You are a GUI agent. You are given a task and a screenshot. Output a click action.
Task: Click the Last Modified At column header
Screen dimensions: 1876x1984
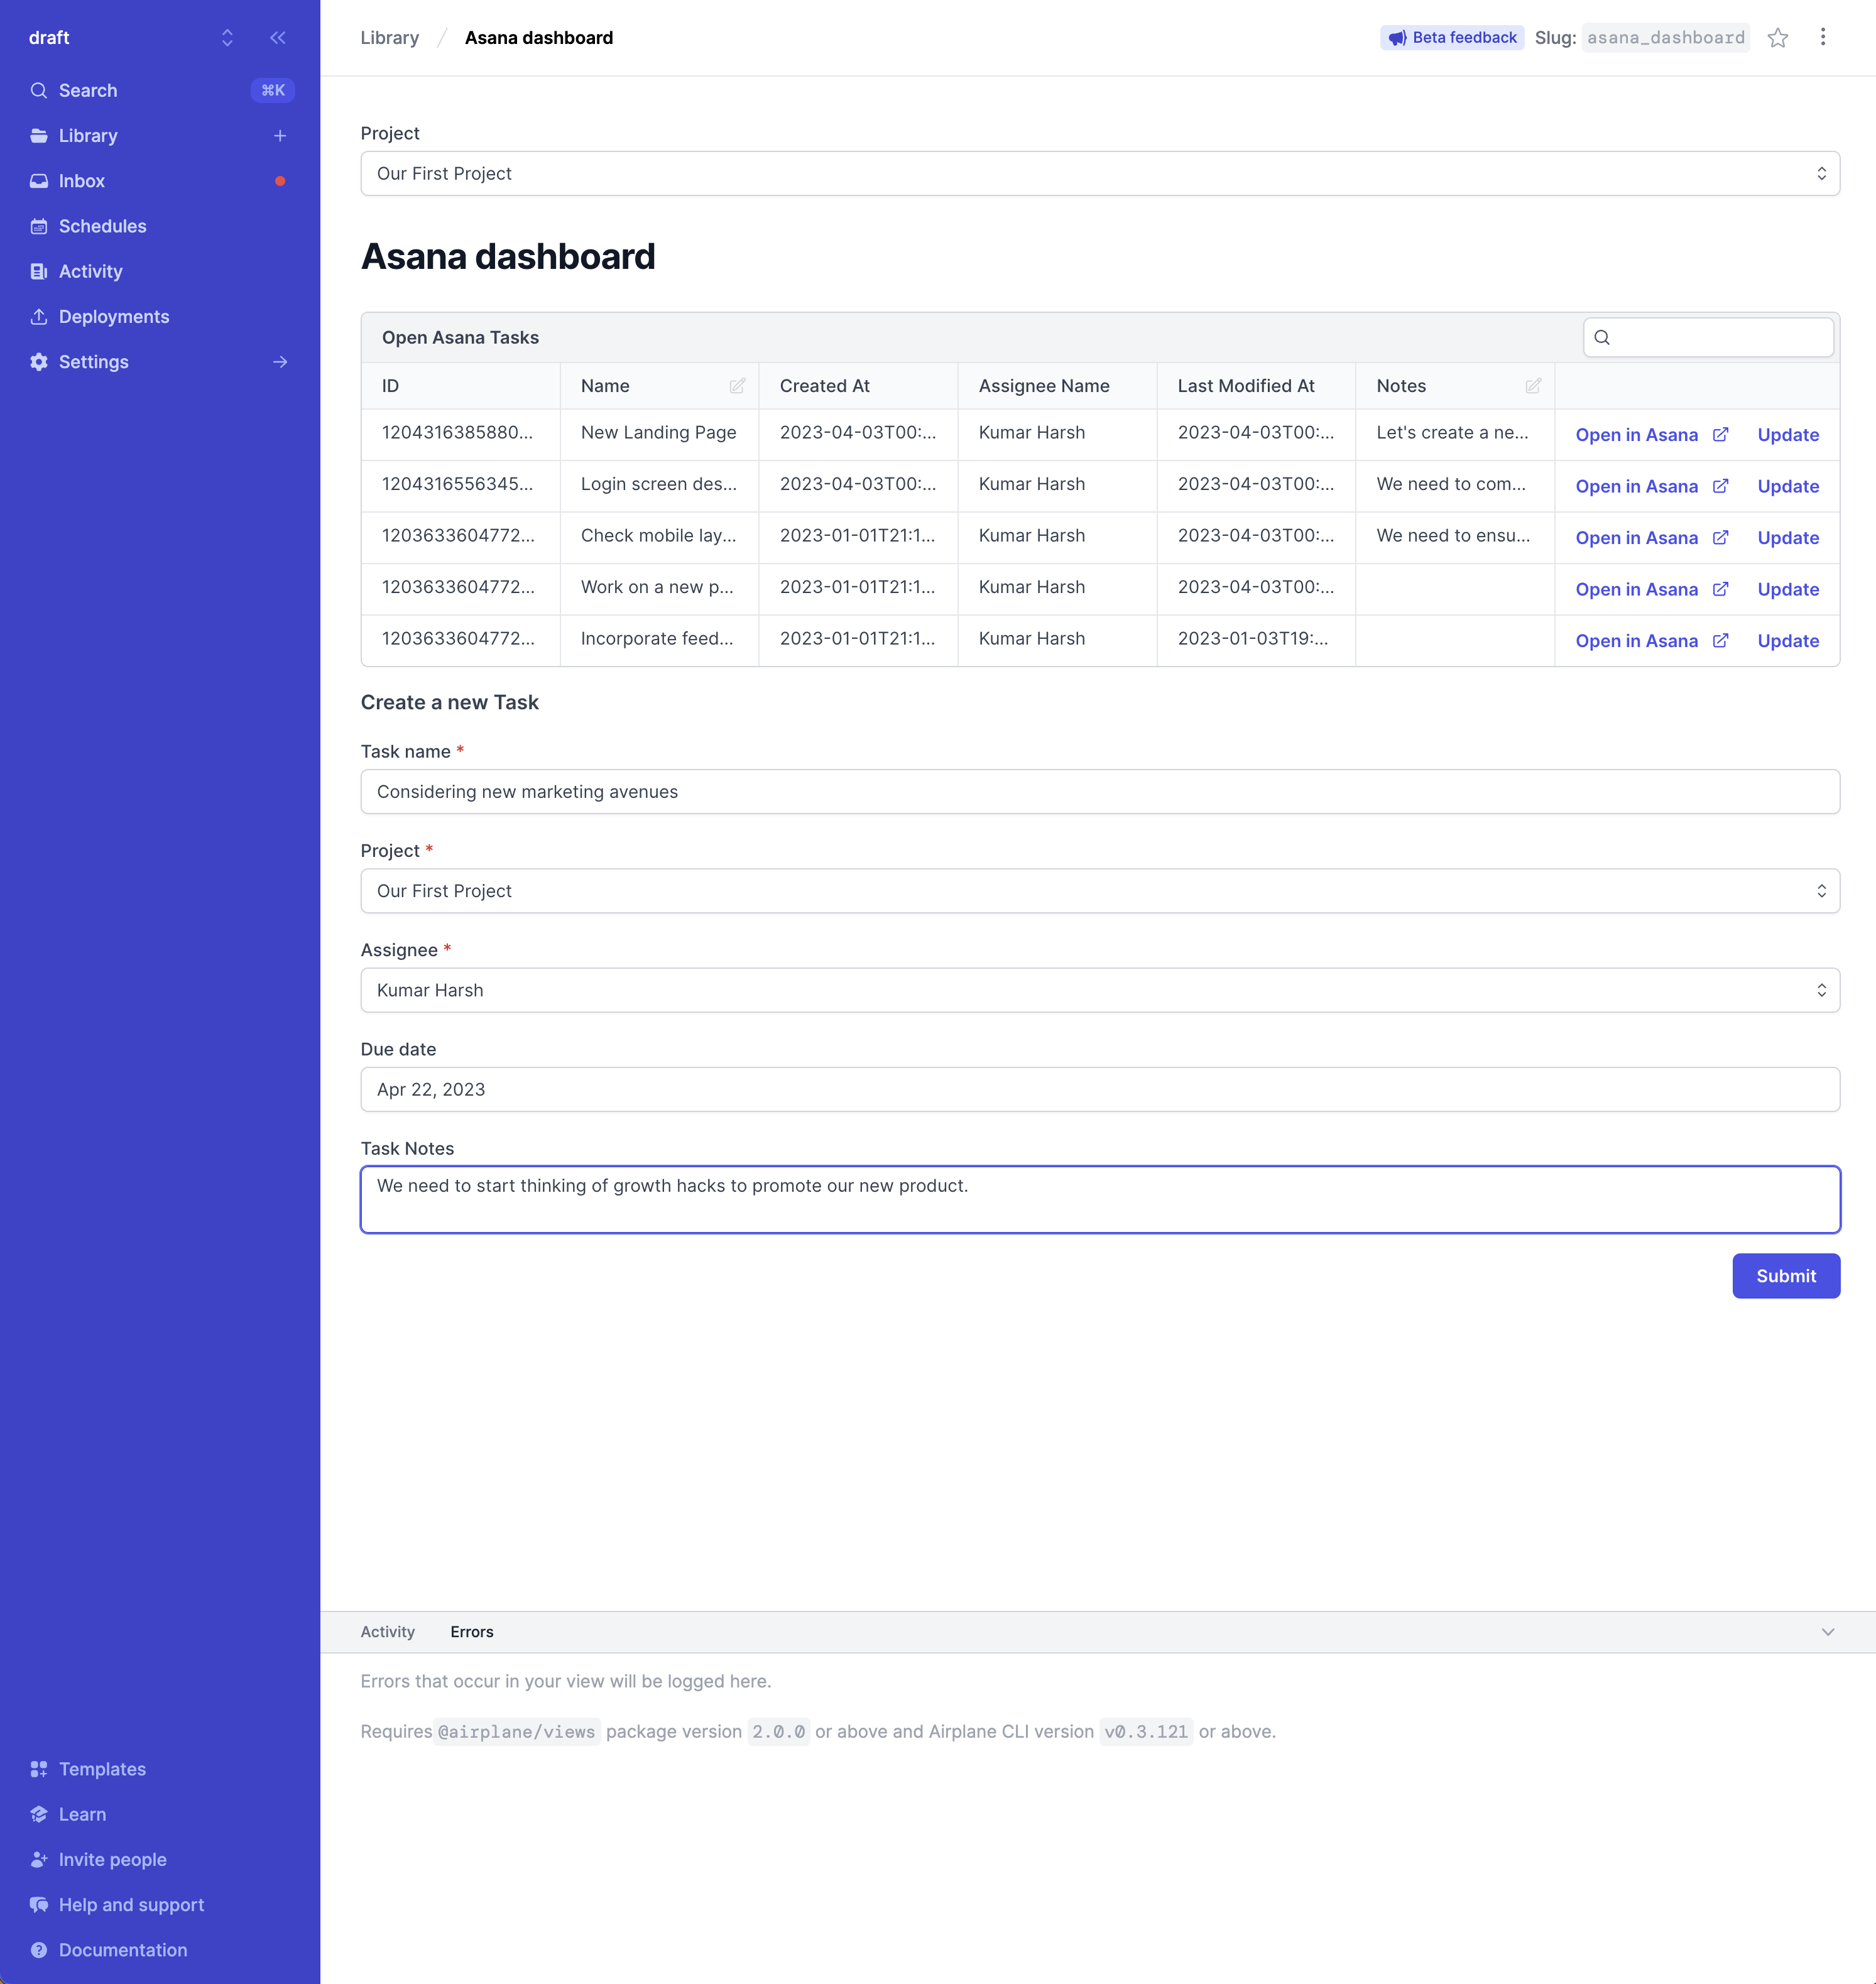[x=1256, y=386]
